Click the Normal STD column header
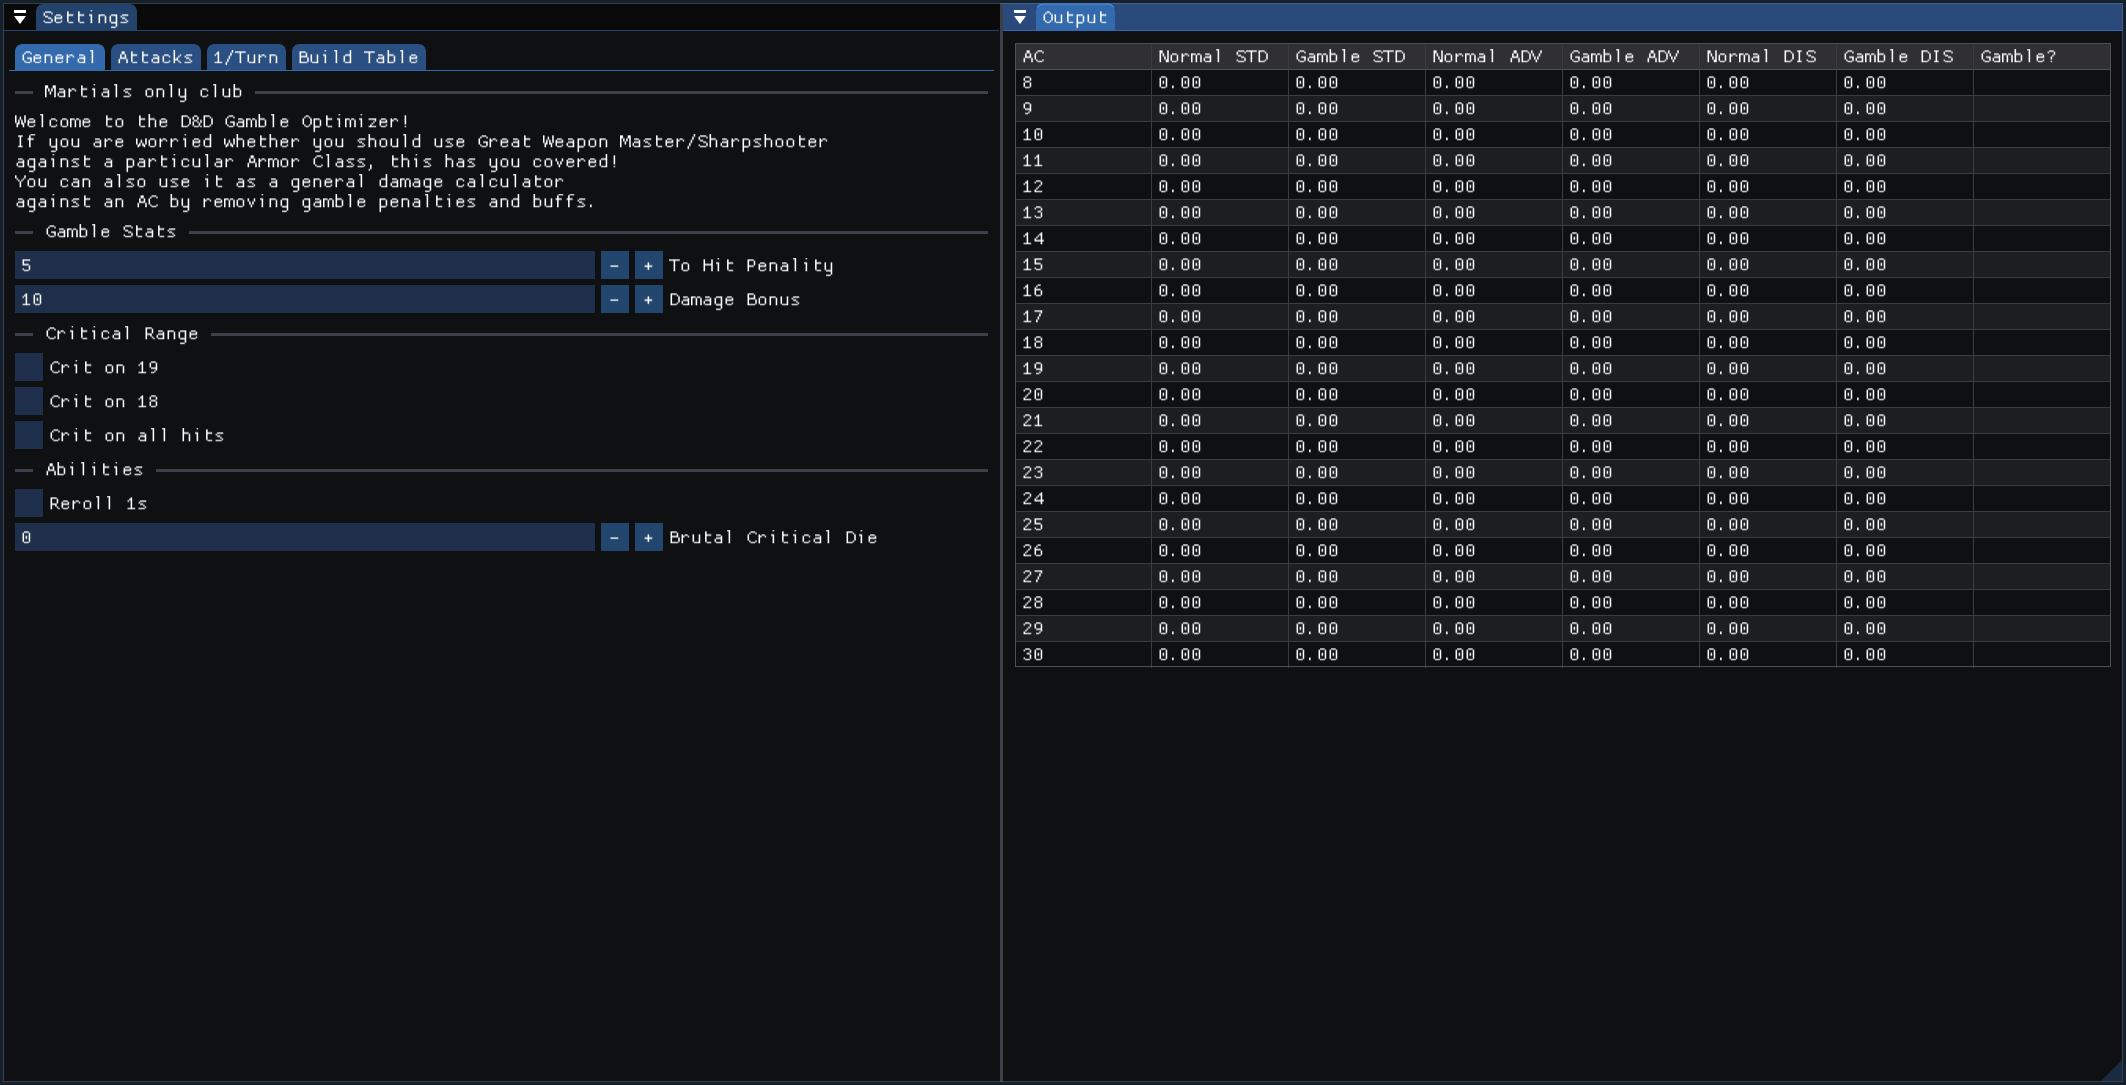This screenshot has height=1085, width=2126. [1213, 56]
